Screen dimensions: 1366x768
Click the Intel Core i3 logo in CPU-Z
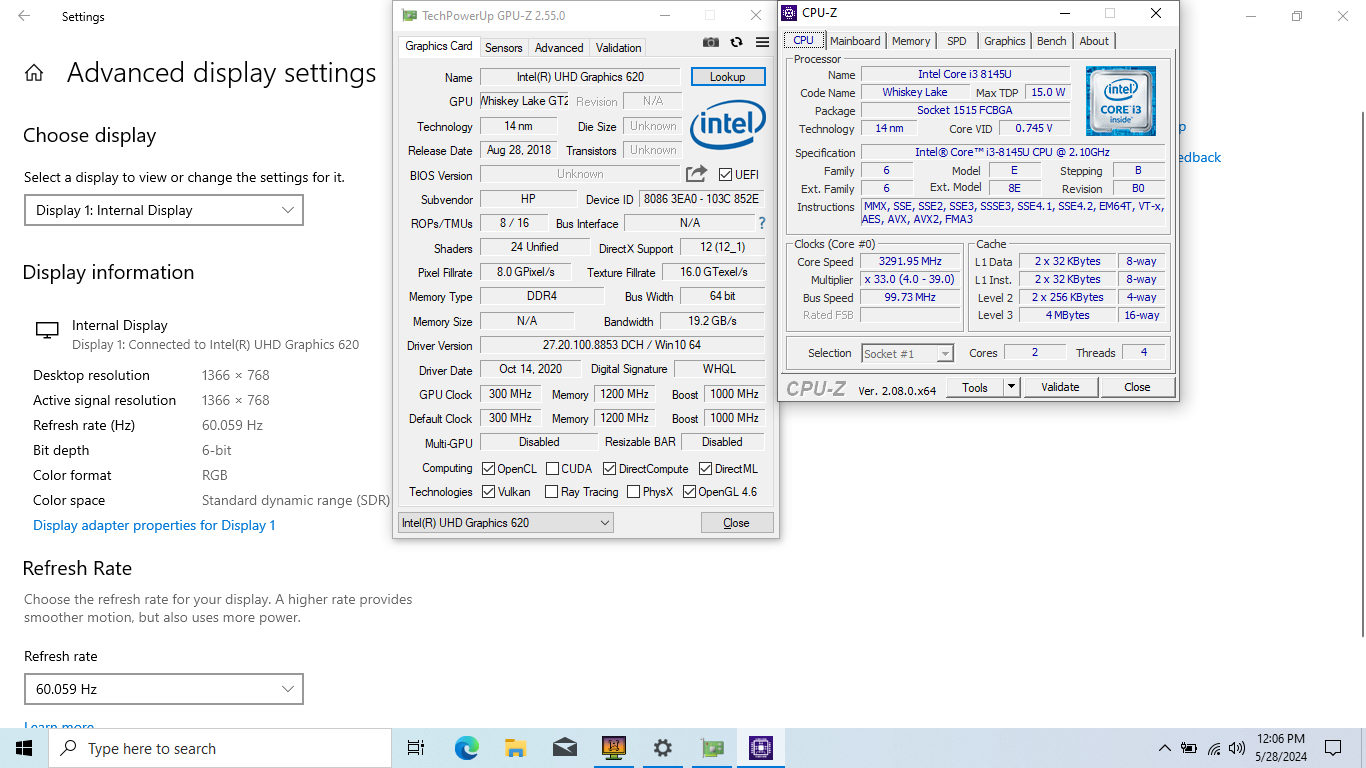[x=1121, y=101]
